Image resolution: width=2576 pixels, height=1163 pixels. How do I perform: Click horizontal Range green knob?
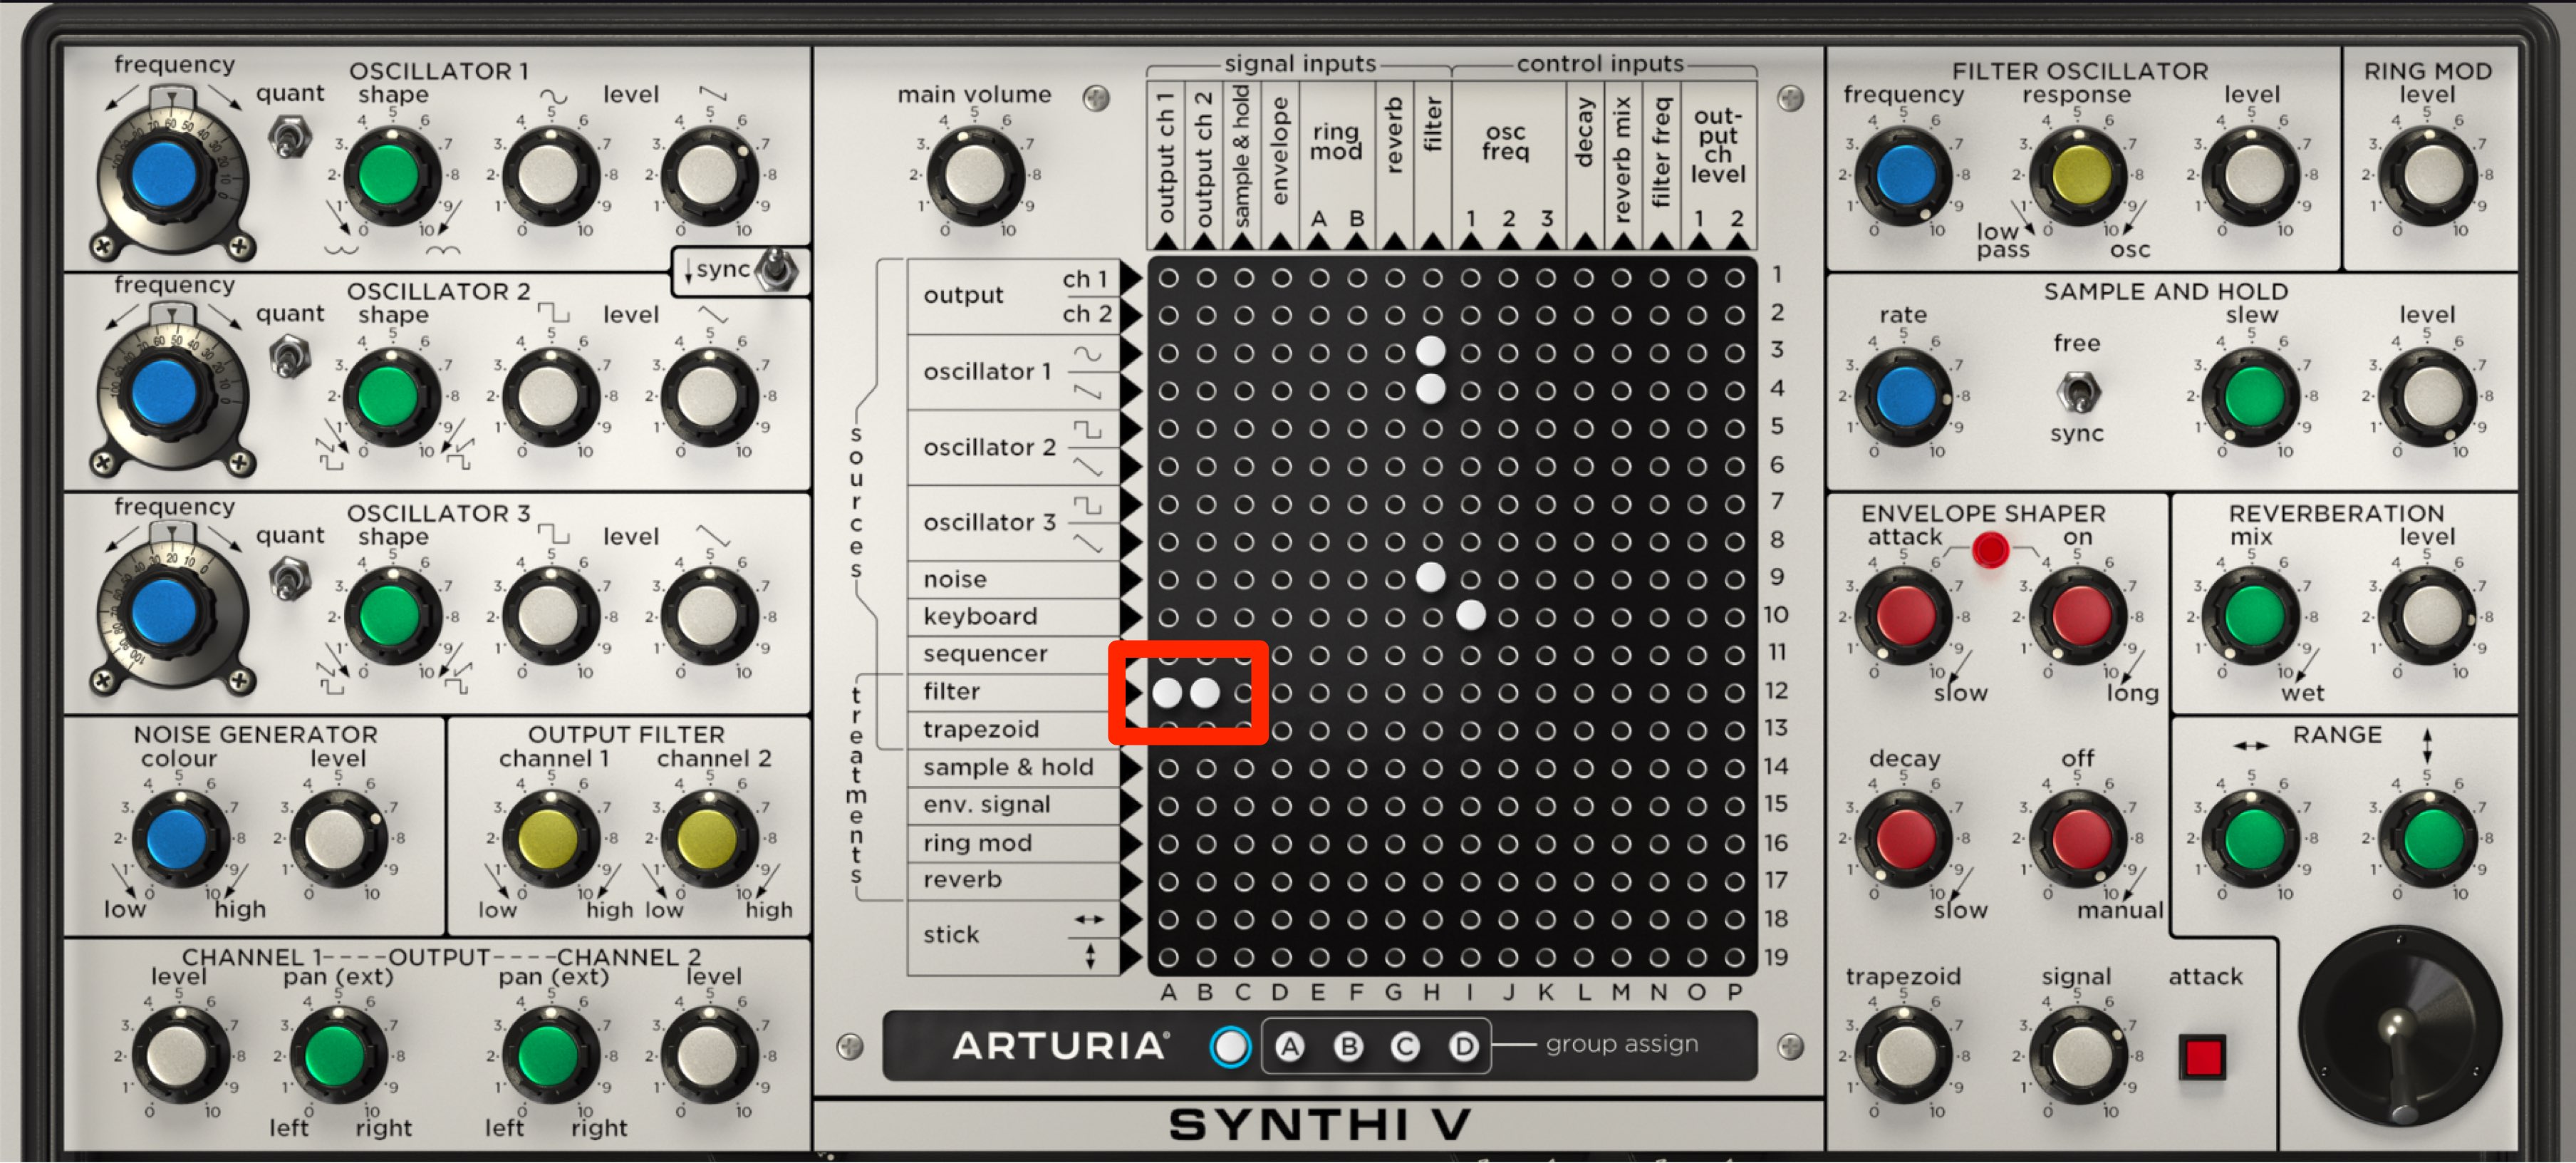coord(2251,838)
